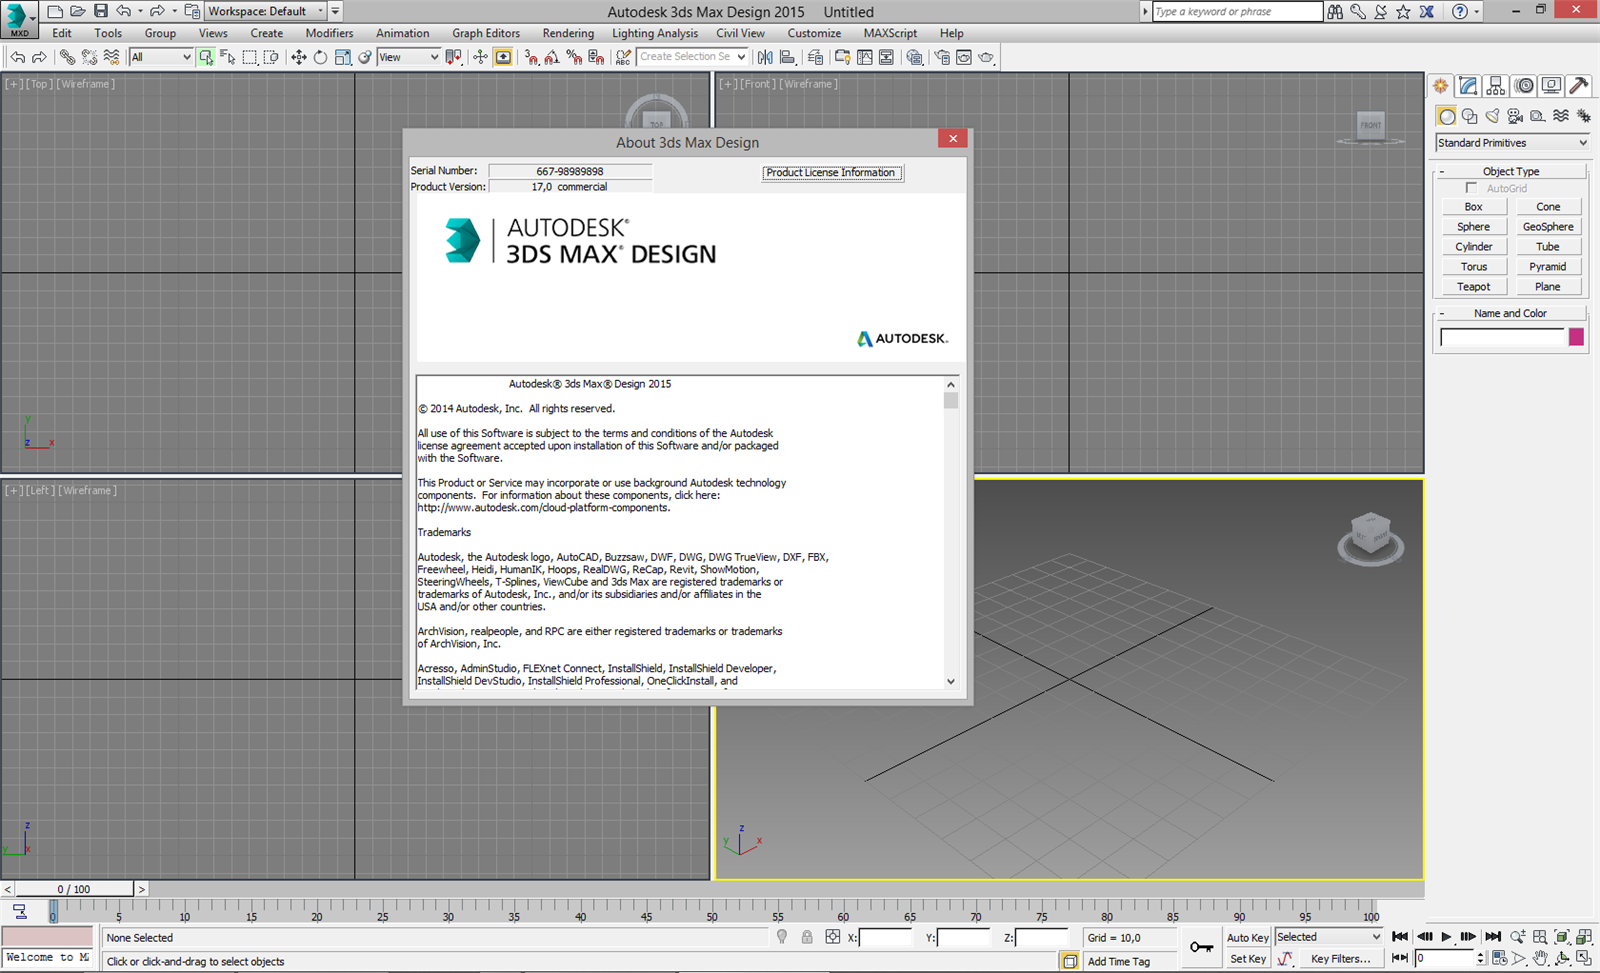Toggle Absolute/Offset transform type-in mode
Image resolution: width=1600 pixels, height=973 pixels.
(x=833, y=937)
